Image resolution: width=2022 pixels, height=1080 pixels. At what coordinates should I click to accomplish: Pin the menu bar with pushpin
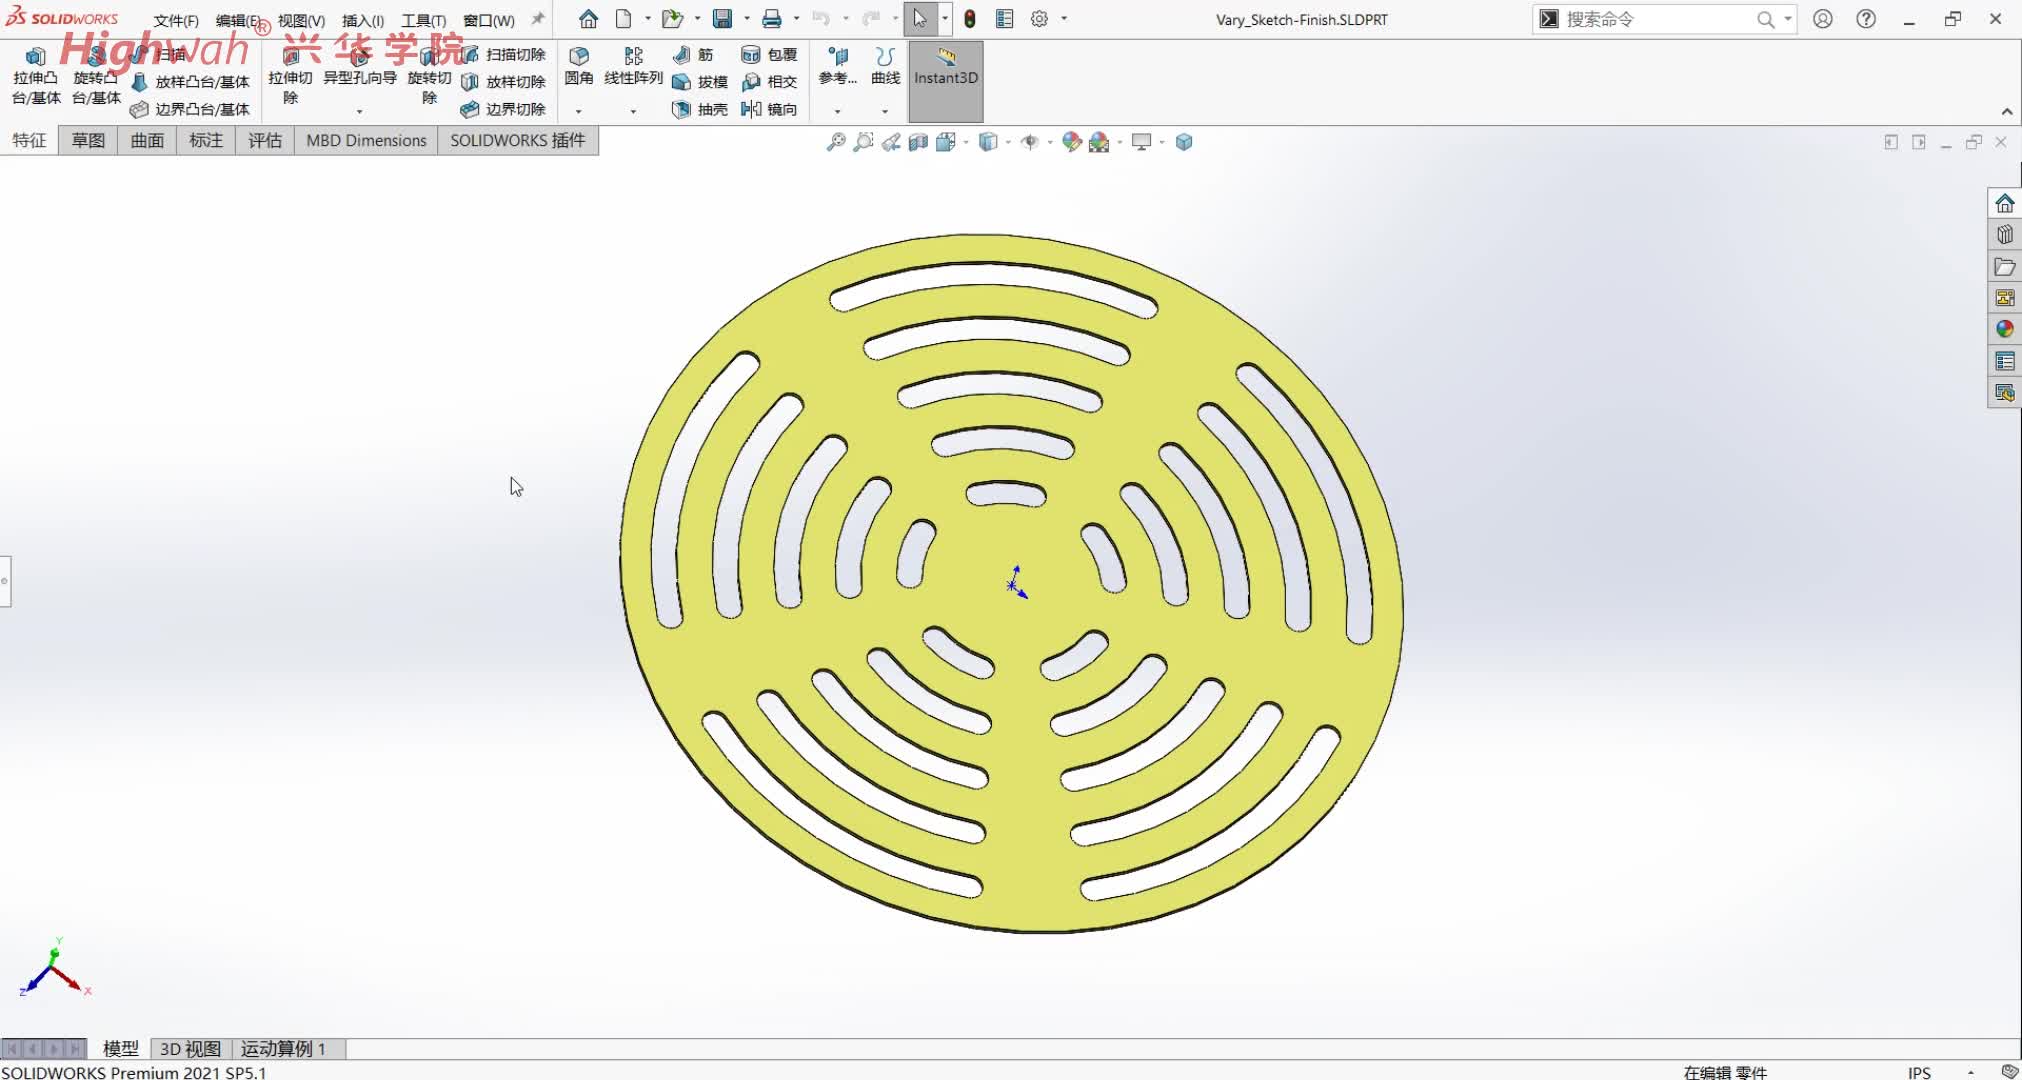(538, 19)
